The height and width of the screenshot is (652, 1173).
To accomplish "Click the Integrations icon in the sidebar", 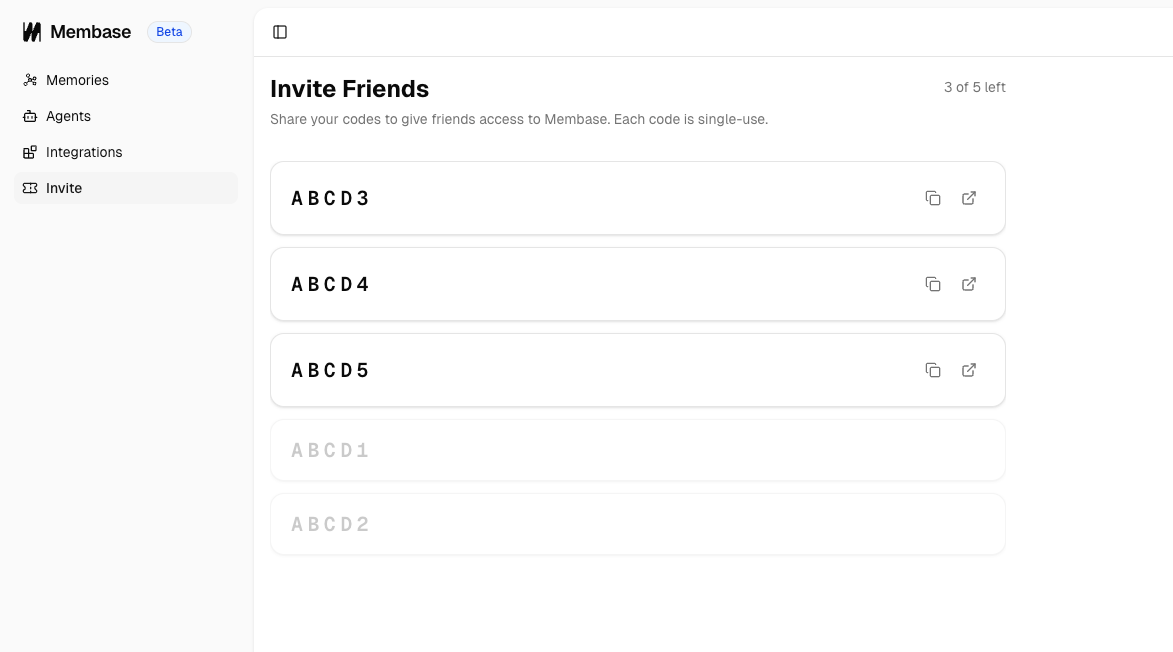I will click(x=30, y=152).
